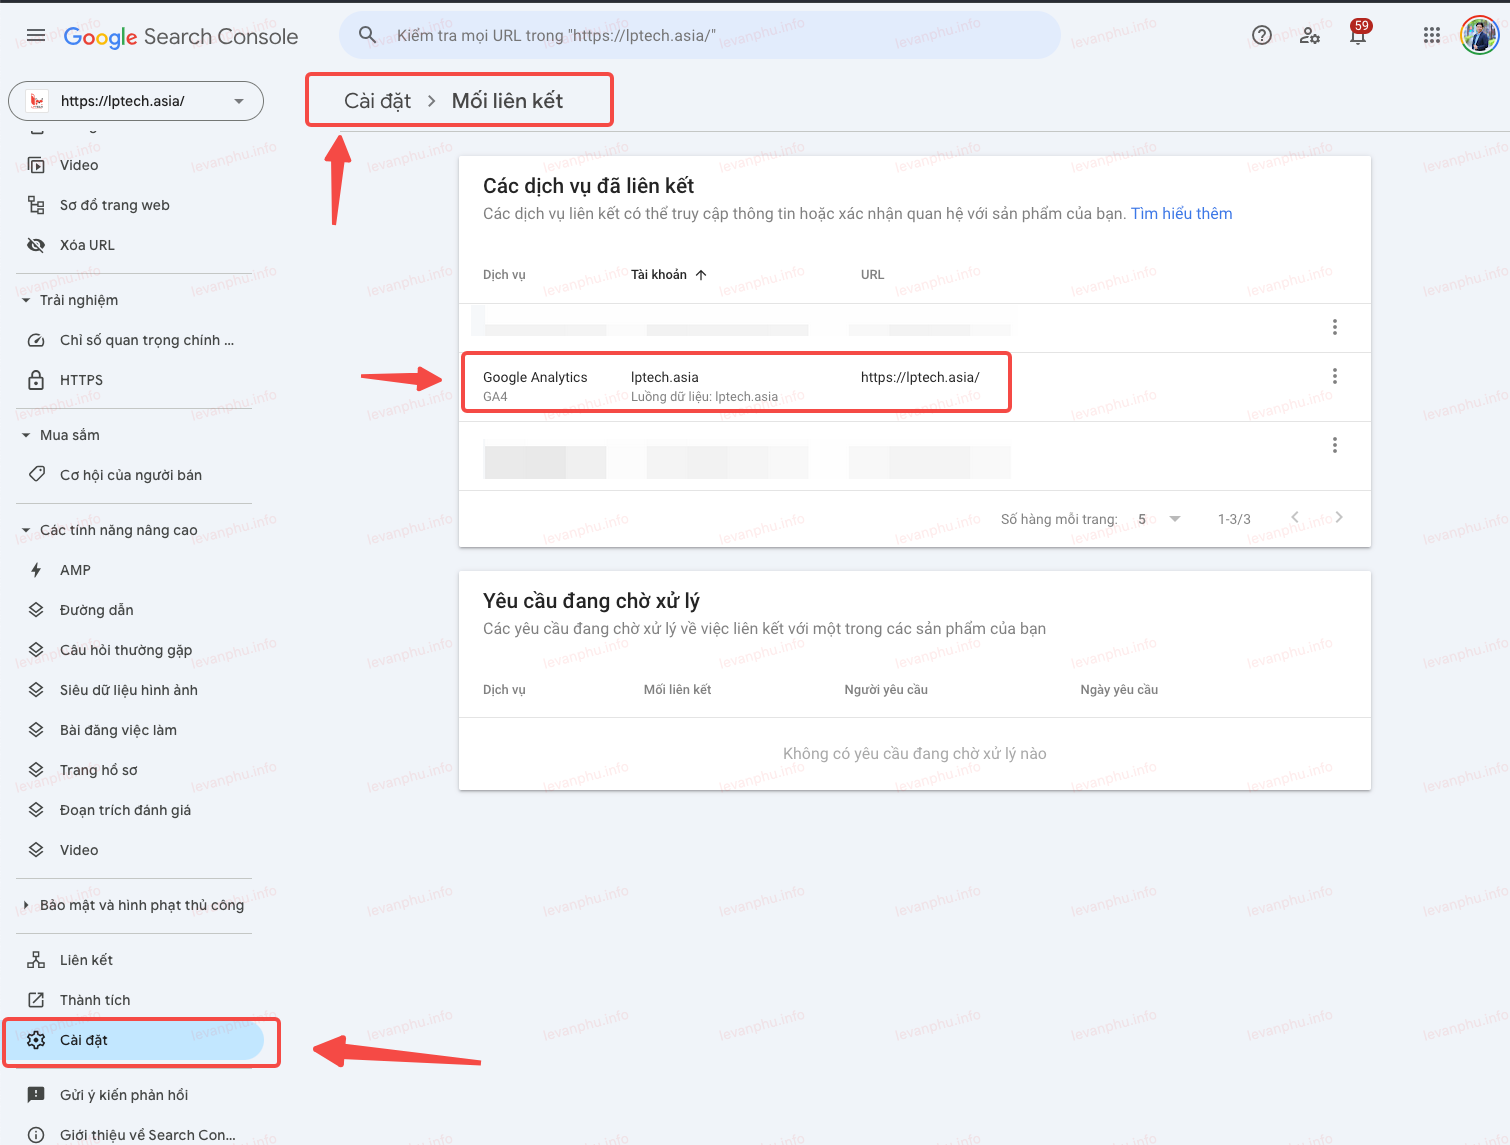Click the 1-3/3 pagination text
Screen dimensions: 1510x1145
[1234, 519]
